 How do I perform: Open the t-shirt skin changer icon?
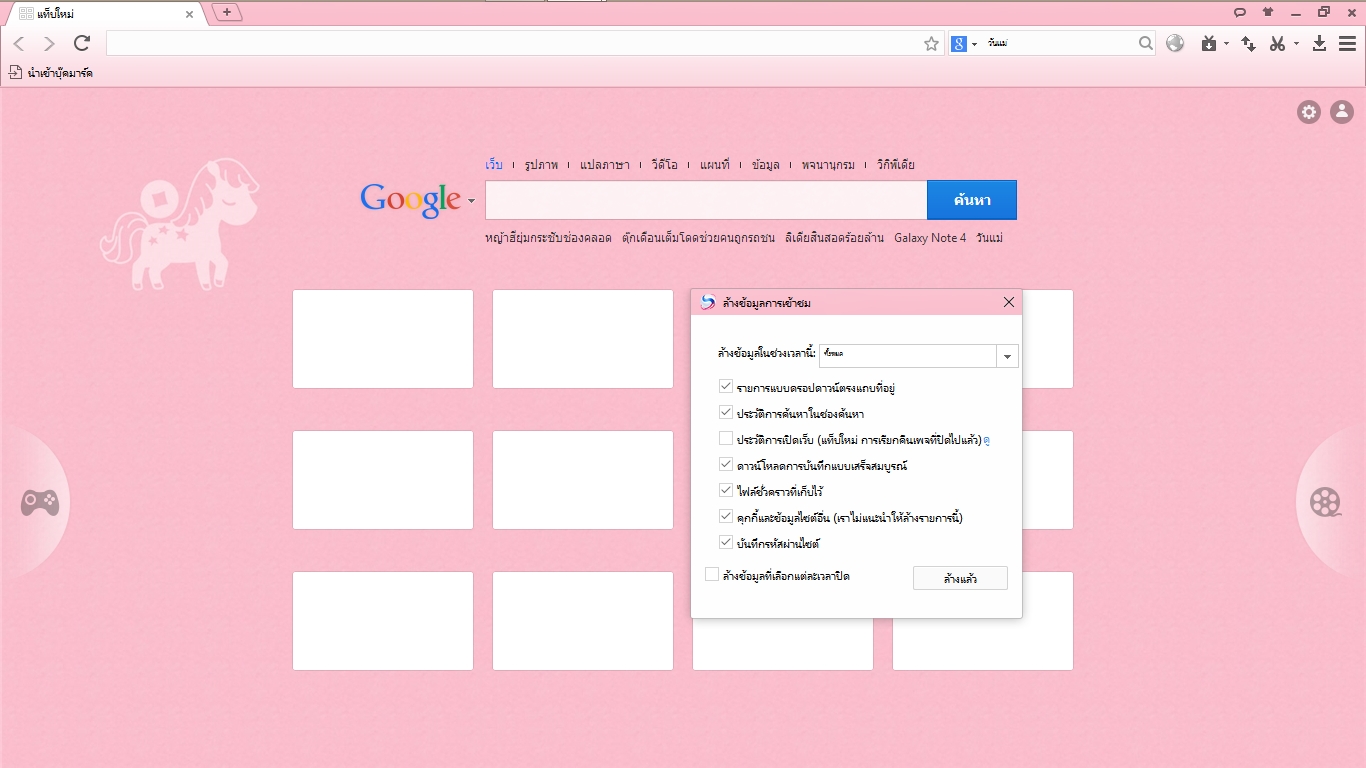[x=1268, y=12]
